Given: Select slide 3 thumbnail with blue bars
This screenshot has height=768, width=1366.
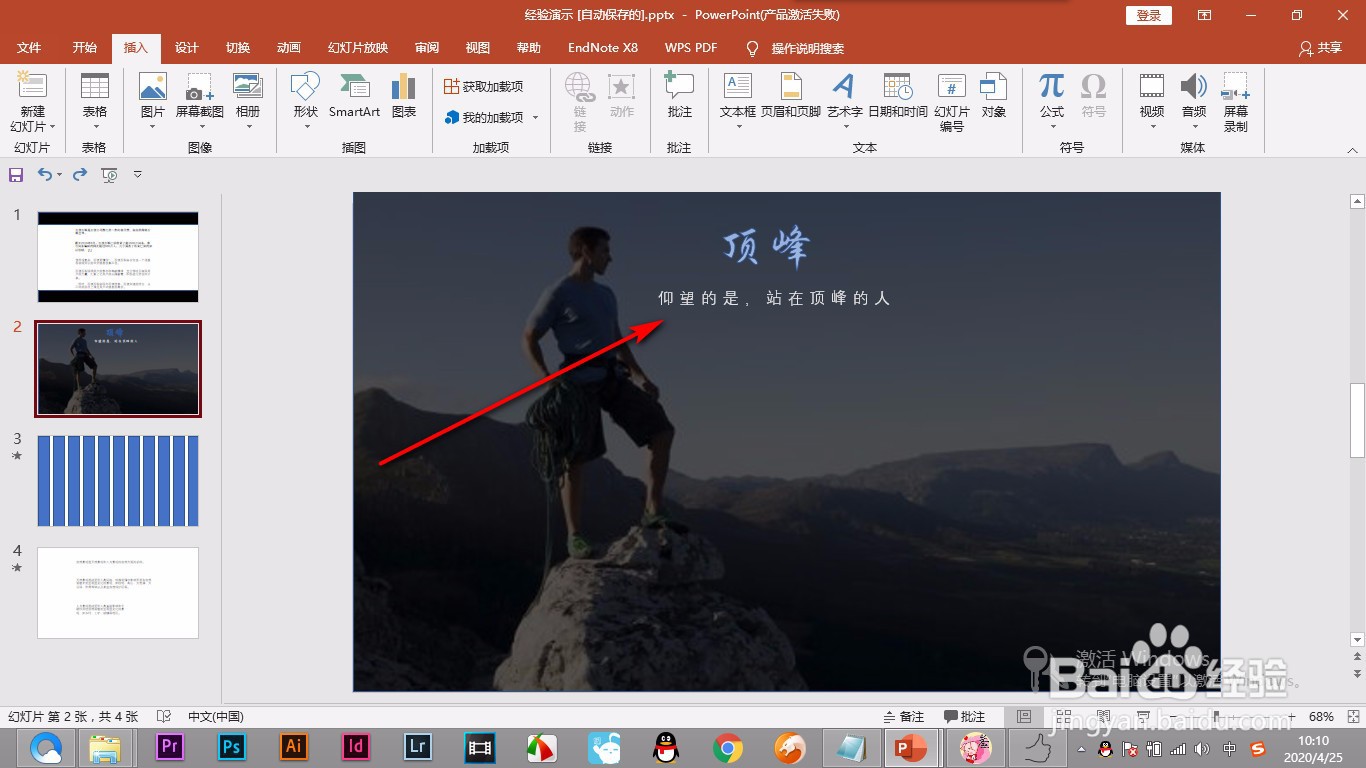Looking at the screenshot, I should (118, 481).
